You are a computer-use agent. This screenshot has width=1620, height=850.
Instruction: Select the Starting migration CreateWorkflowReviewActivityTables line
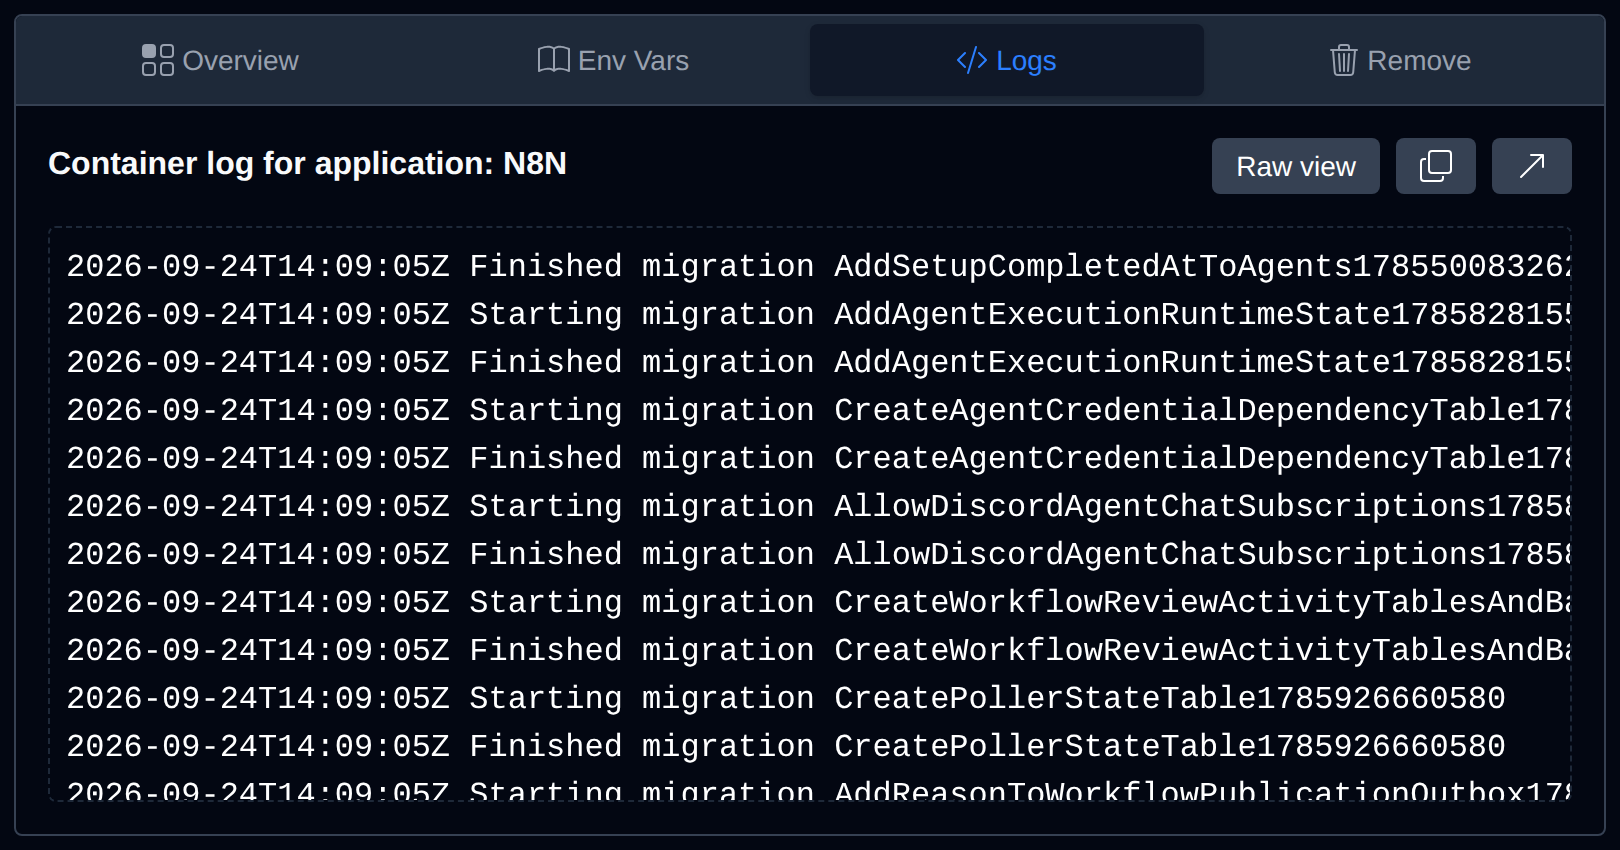(x=818, y=602)
